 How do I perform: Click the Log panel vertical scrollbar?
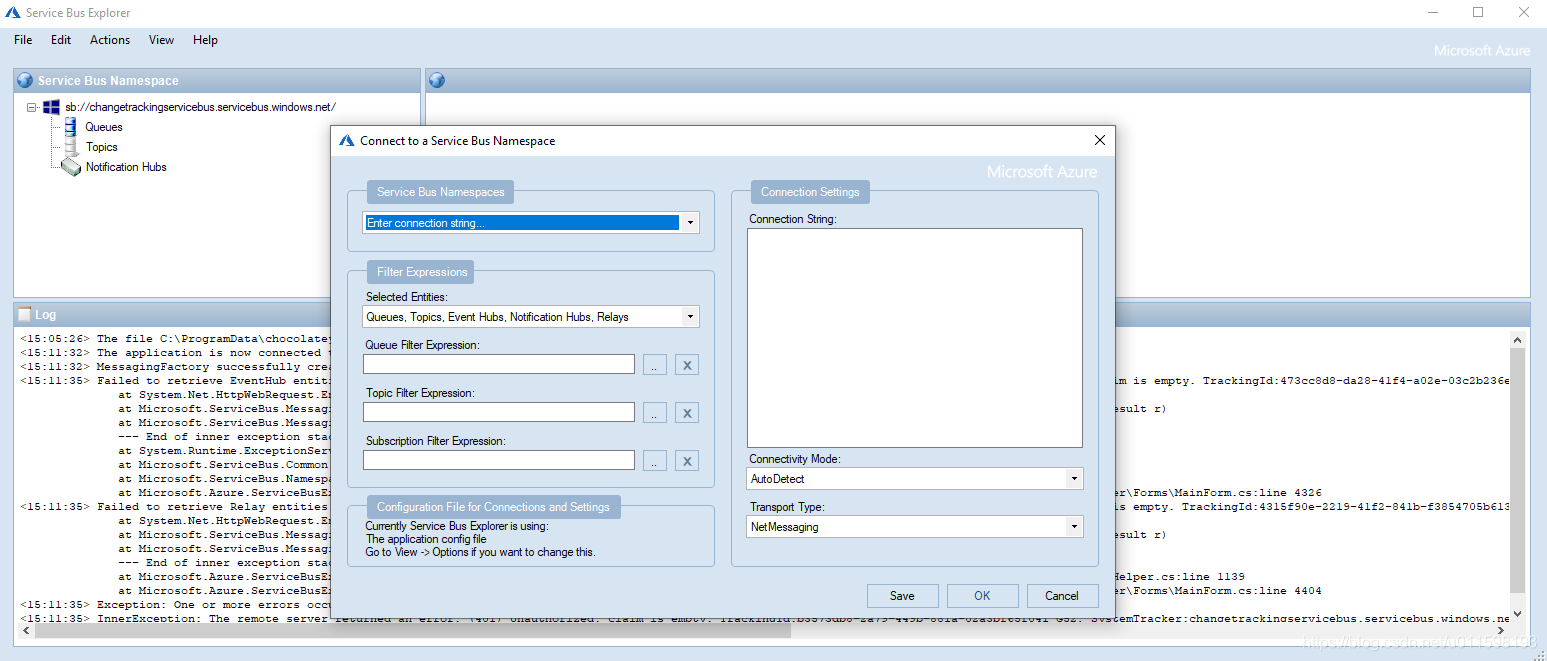(1517, 470)
